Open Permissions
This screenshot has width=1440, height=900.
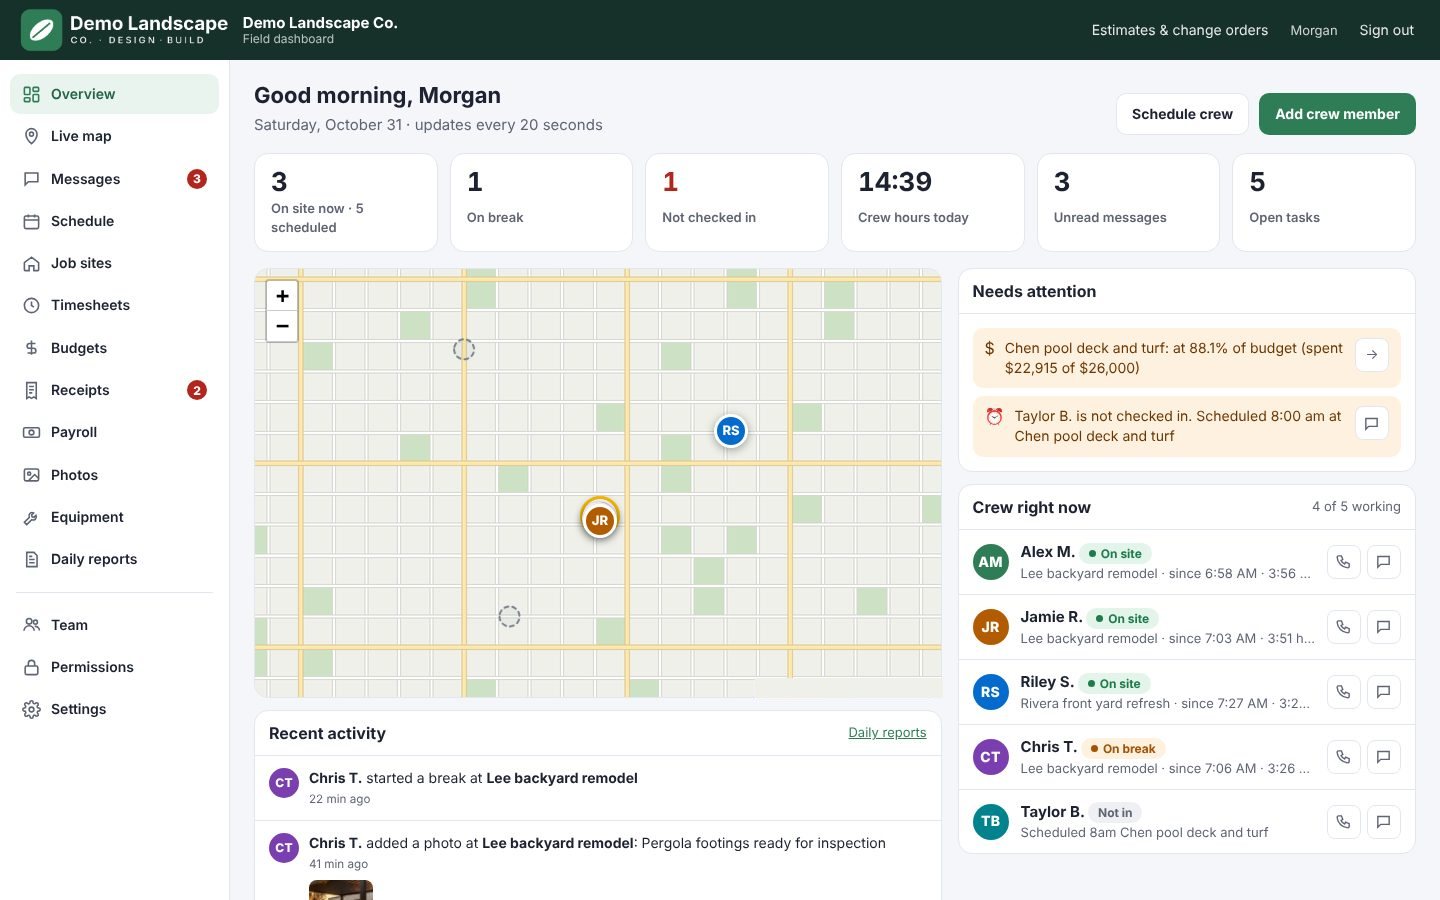coord(114,667)
